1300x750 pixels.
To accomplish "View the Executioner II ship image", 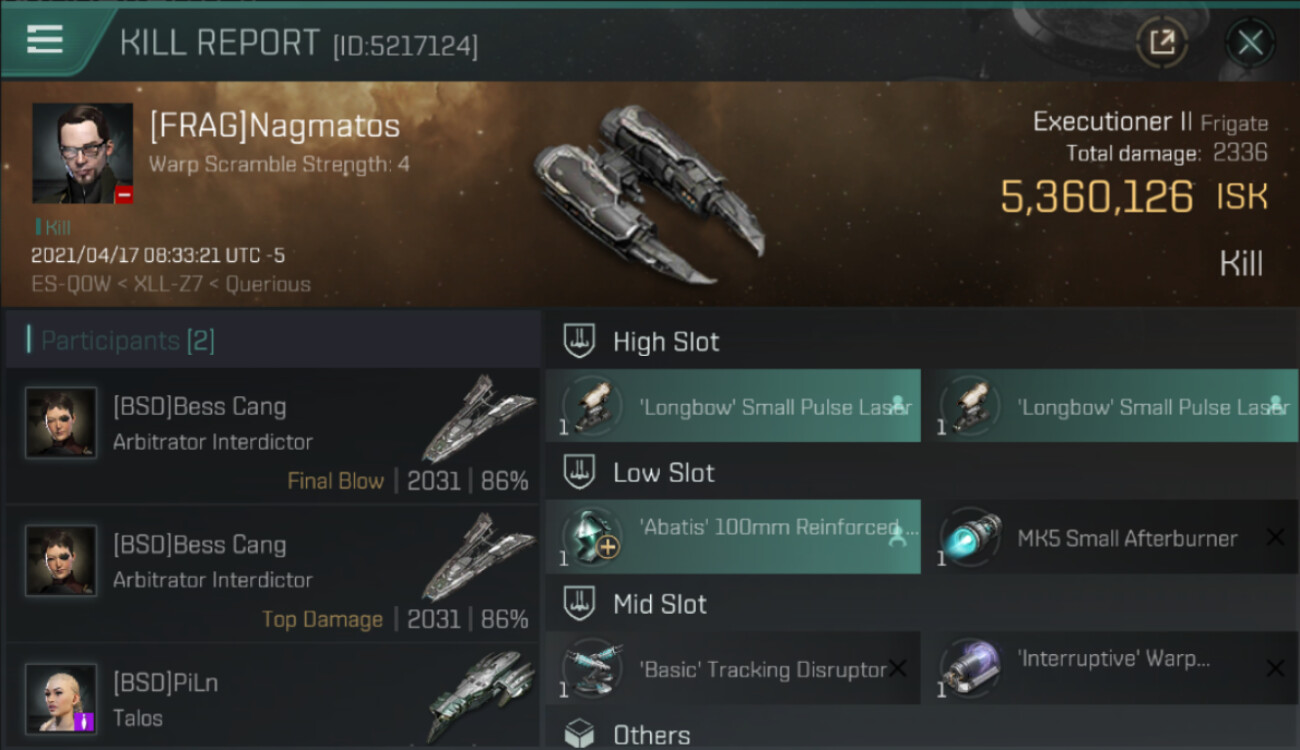I will tap(650, 195).
